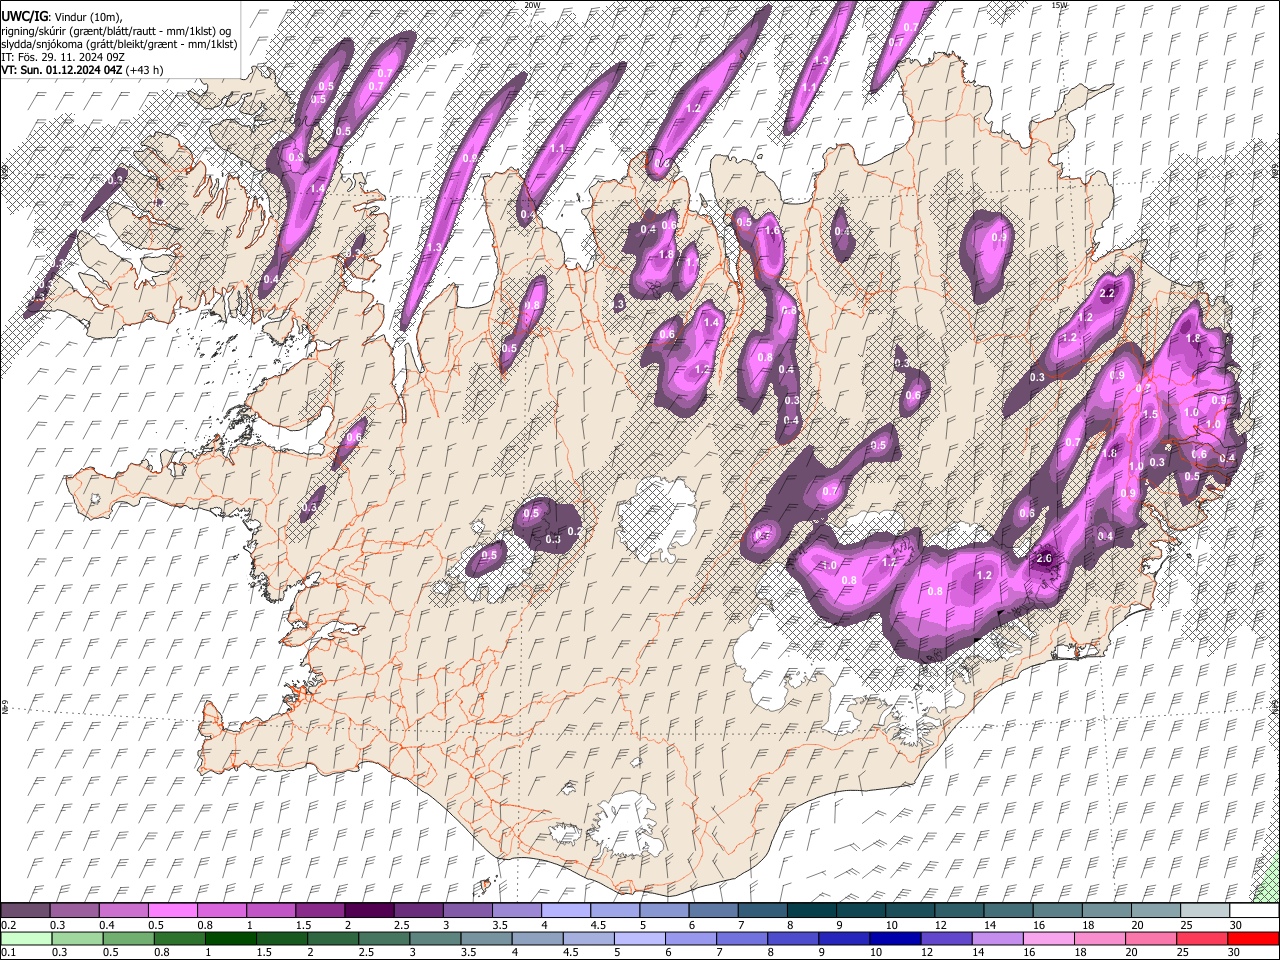Click the 'VT: Sun. 01.12.2024 04Z' valid time
The image size is (1280, 960).
62,70
